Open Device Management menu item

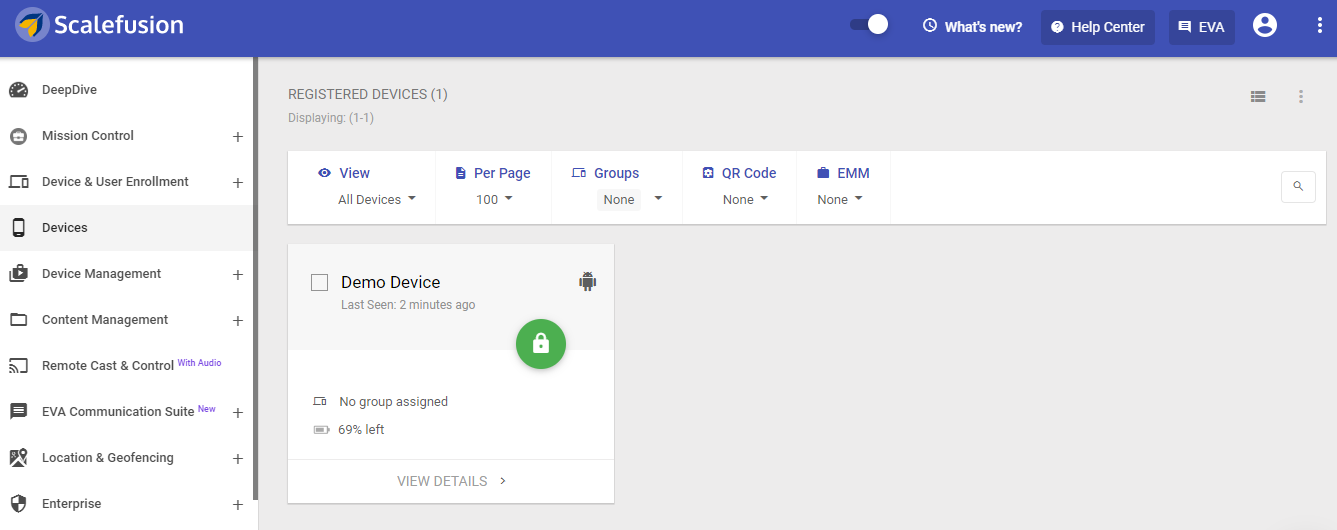[x=101, y=274]
